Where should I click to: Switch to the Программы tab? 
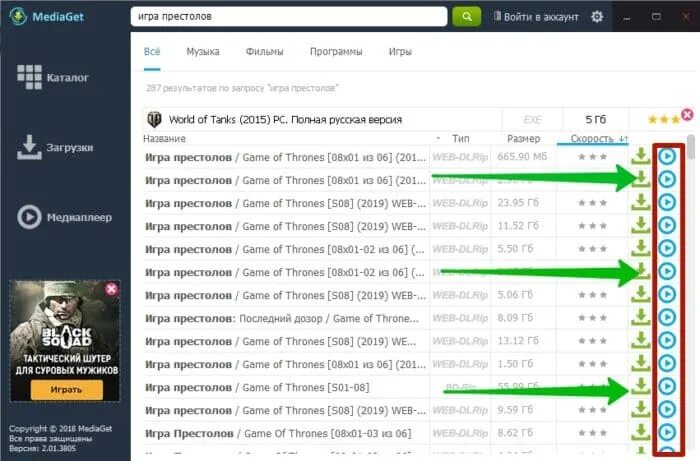pyautogui.click(x=336, y=52)
